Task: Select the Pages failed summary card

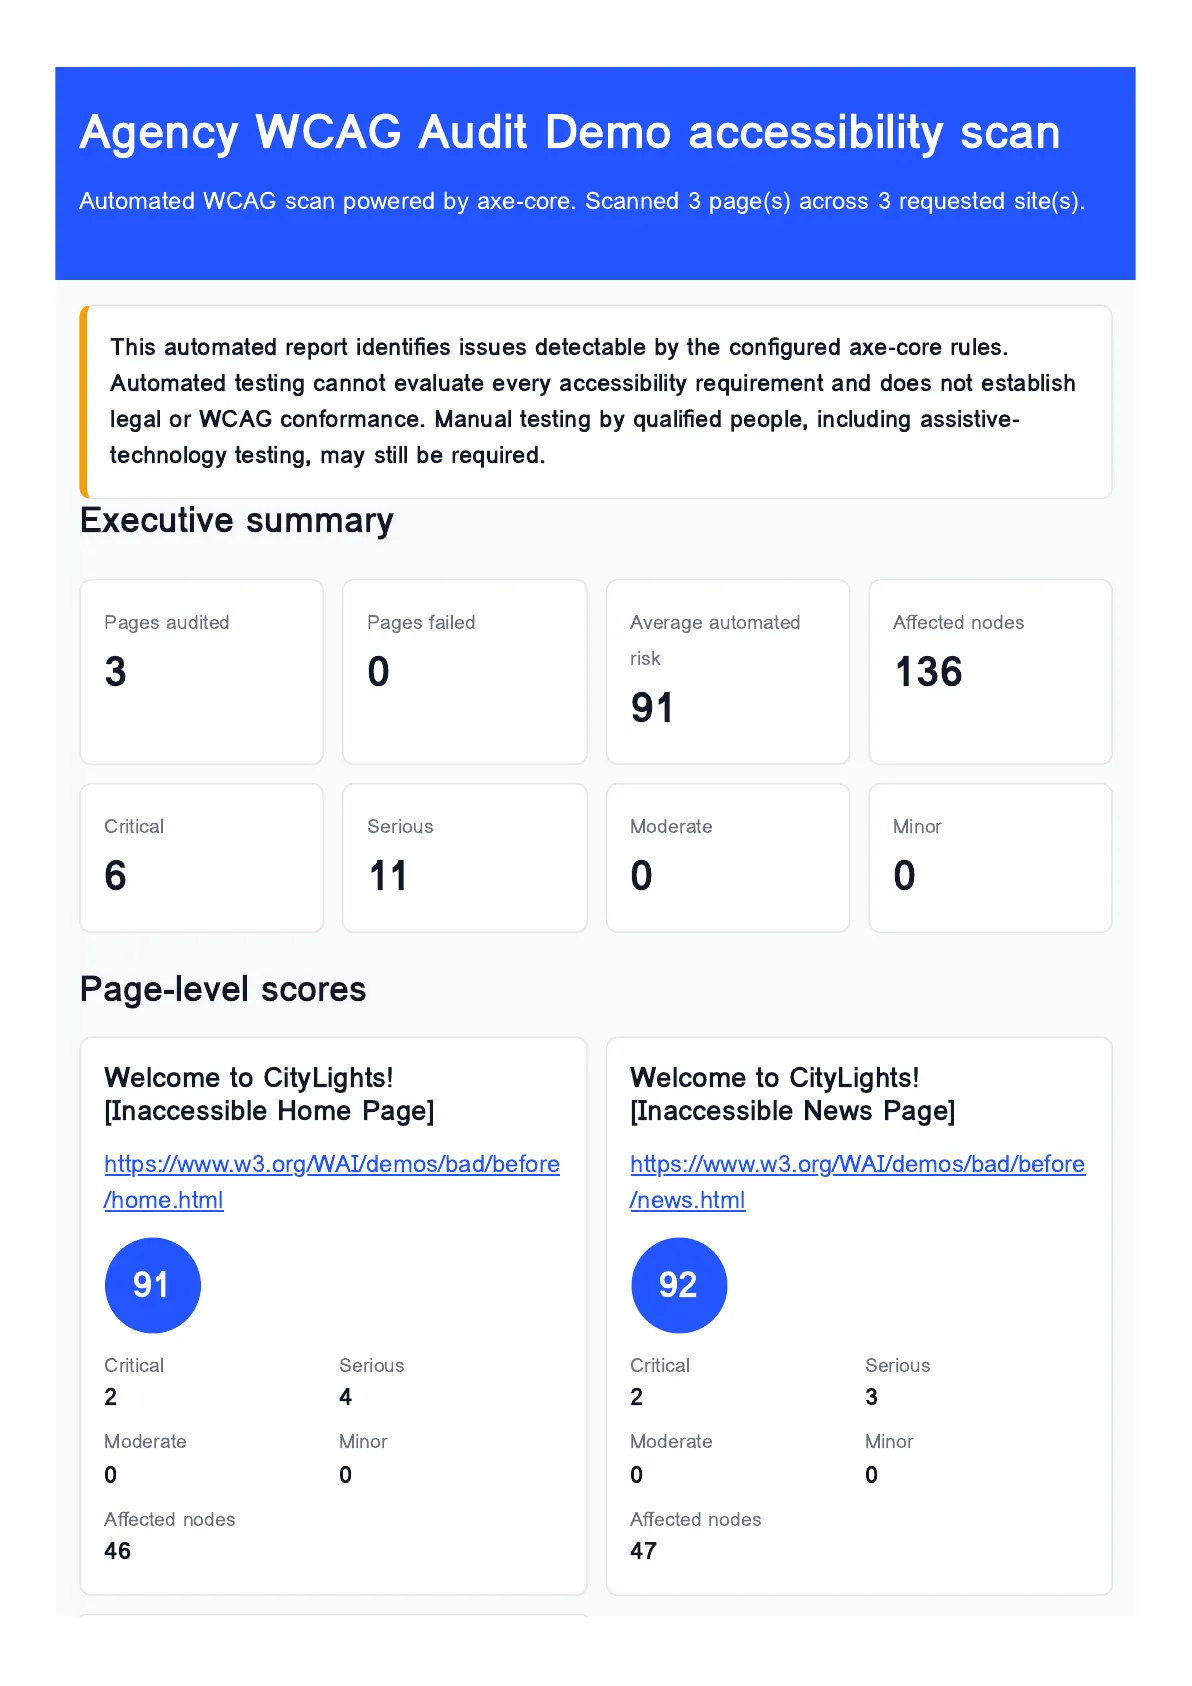Action: [x=465, y=672]
